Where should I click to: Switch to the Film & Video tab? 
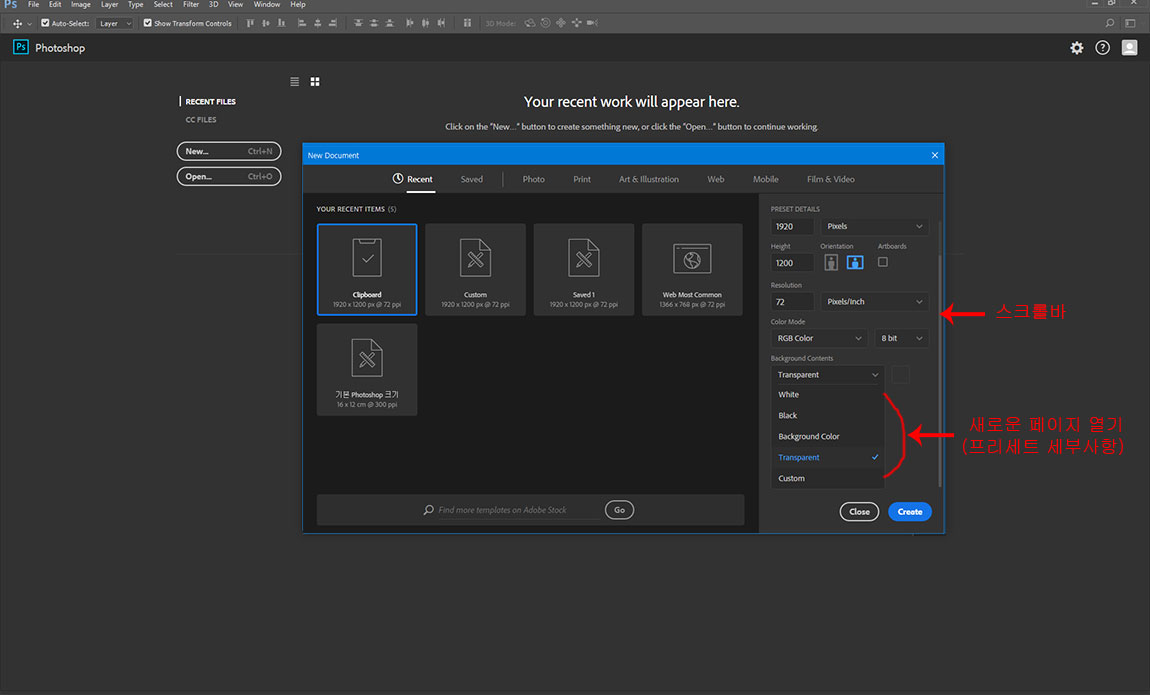831,179
